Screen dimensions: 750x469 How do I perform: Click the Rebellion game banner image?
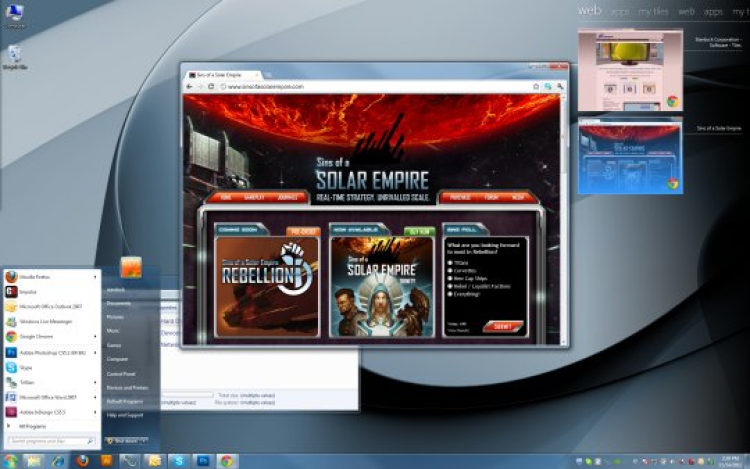[267, 287]
